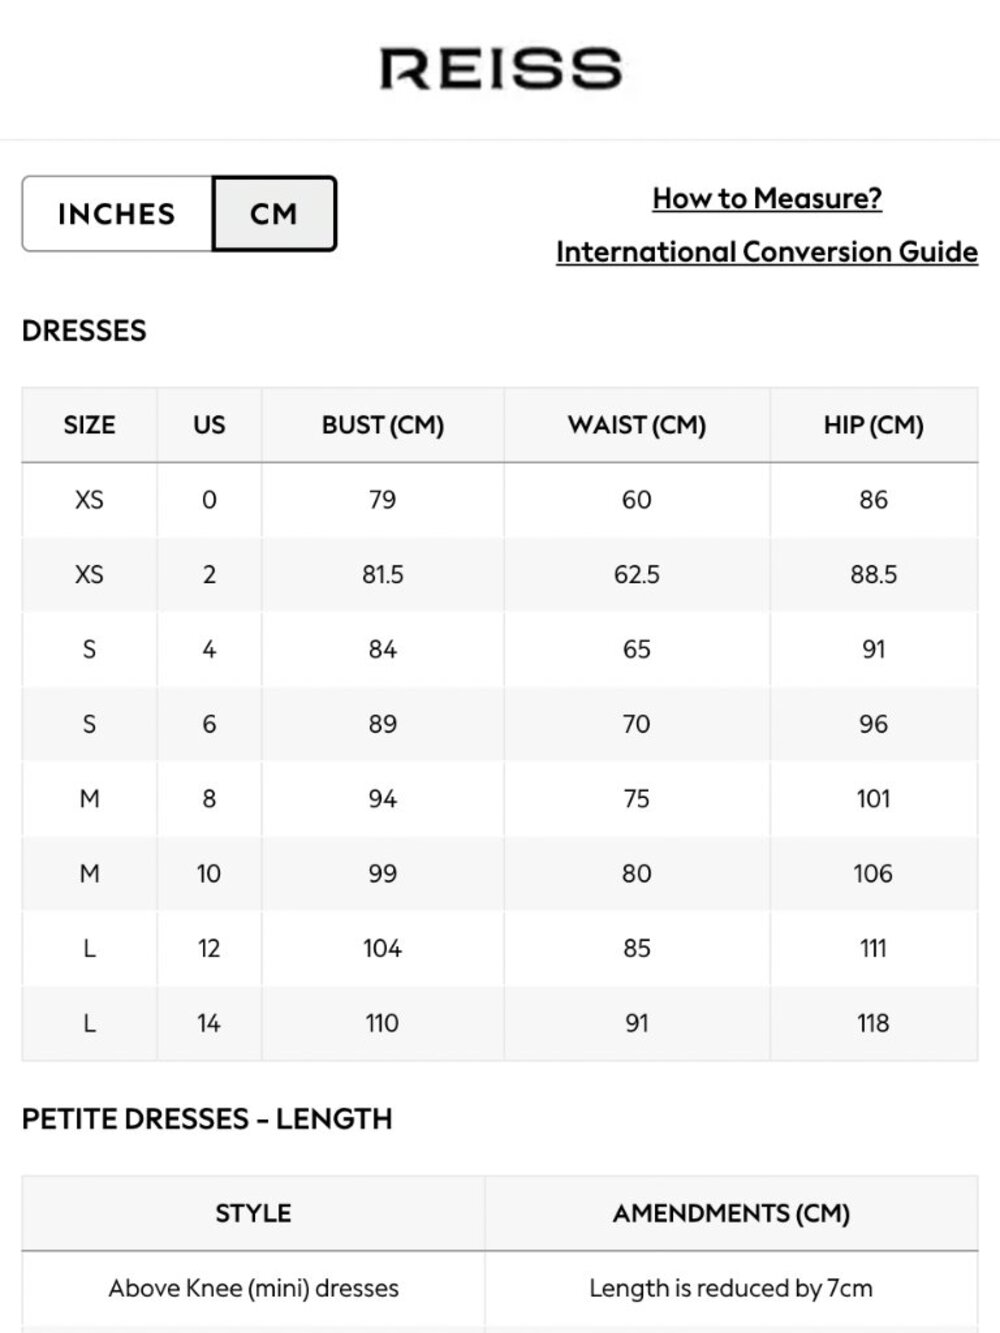The width and height of the screenshot is (1000, 1333).
Task: Click the REISS logo
Action: (500, 69)
